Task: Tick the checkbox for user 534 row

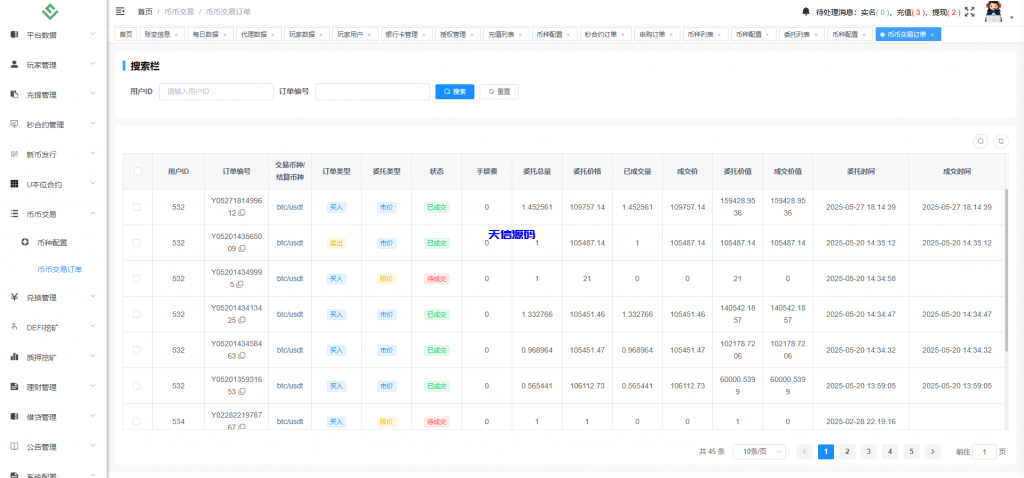Action: click(x=137, y=421)
